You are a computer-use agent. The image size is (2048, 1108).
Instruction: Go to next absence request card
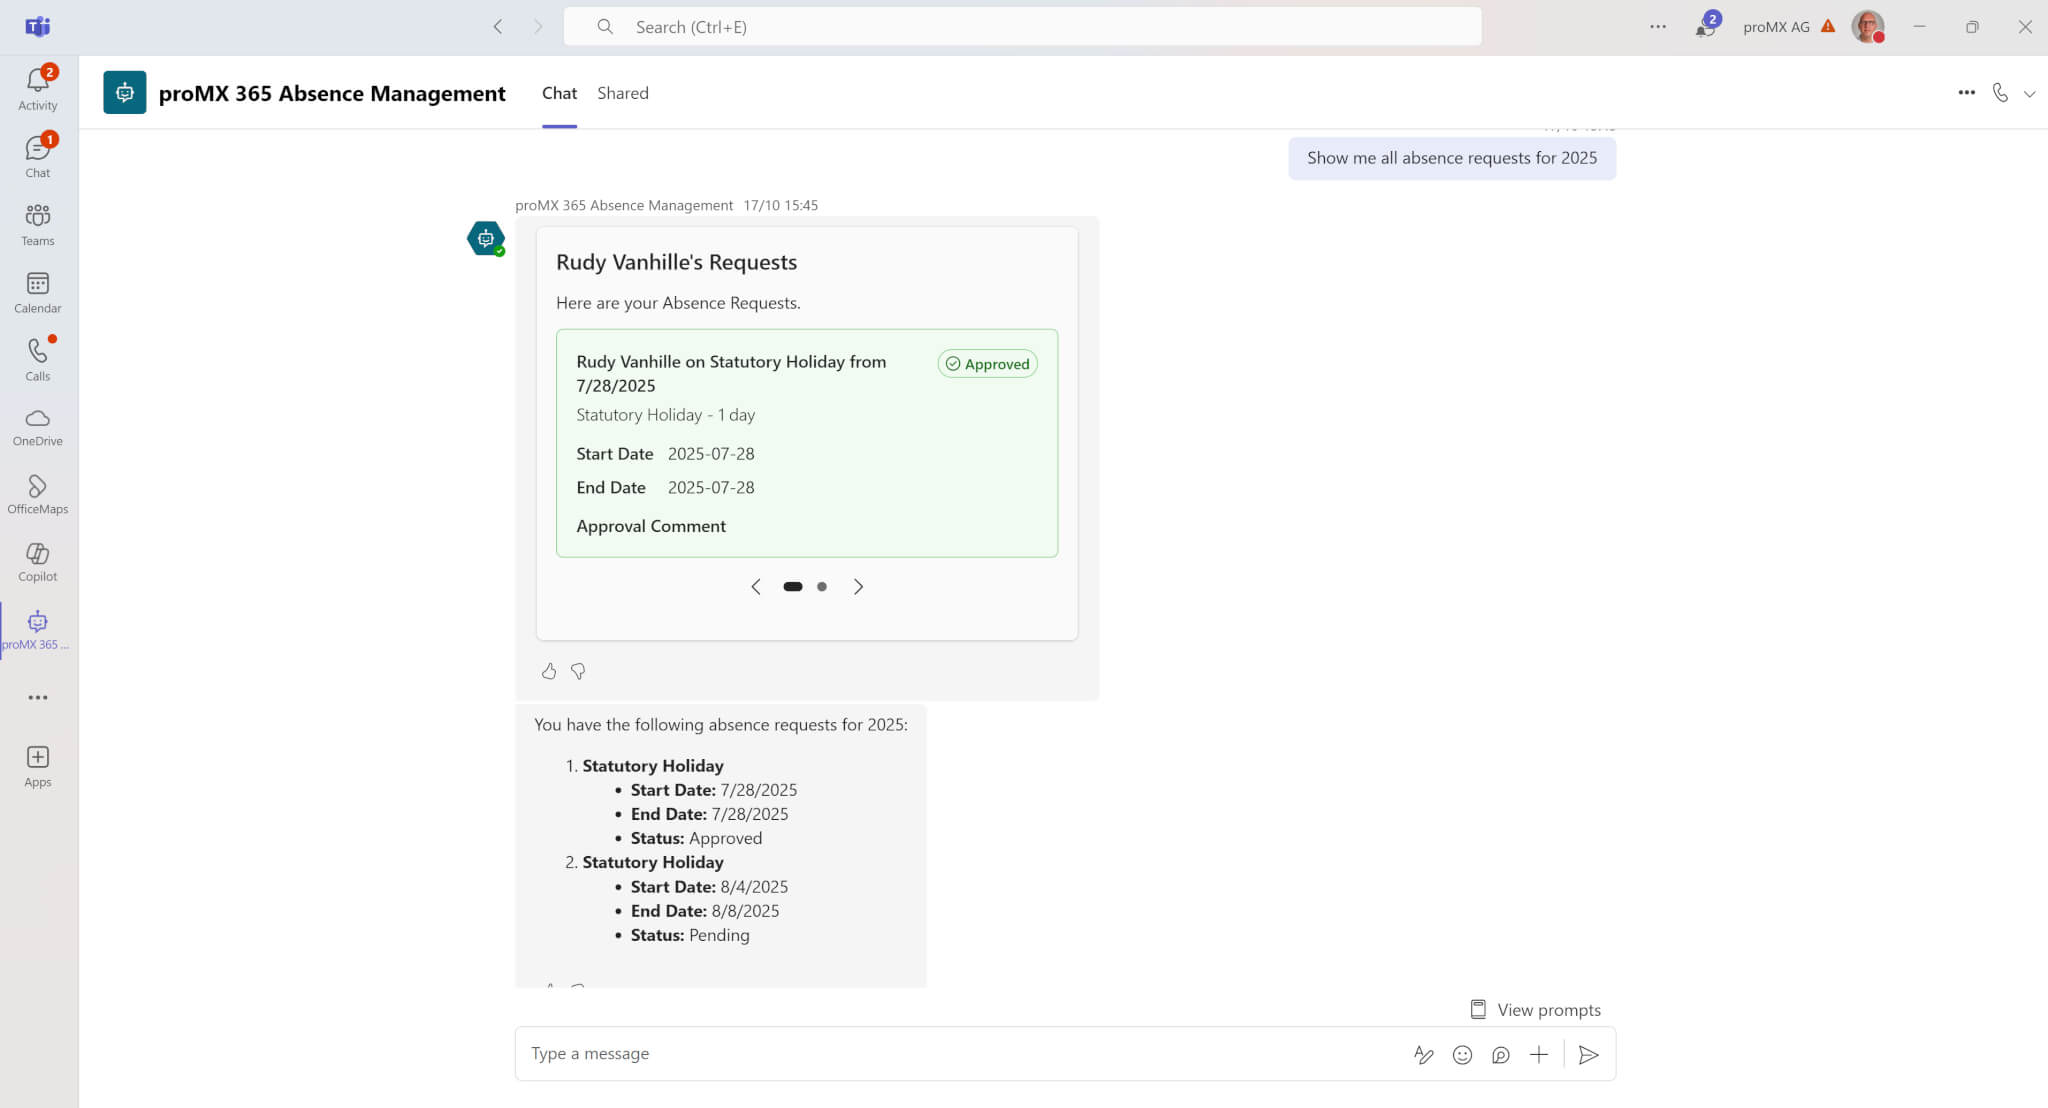[858, 587]
